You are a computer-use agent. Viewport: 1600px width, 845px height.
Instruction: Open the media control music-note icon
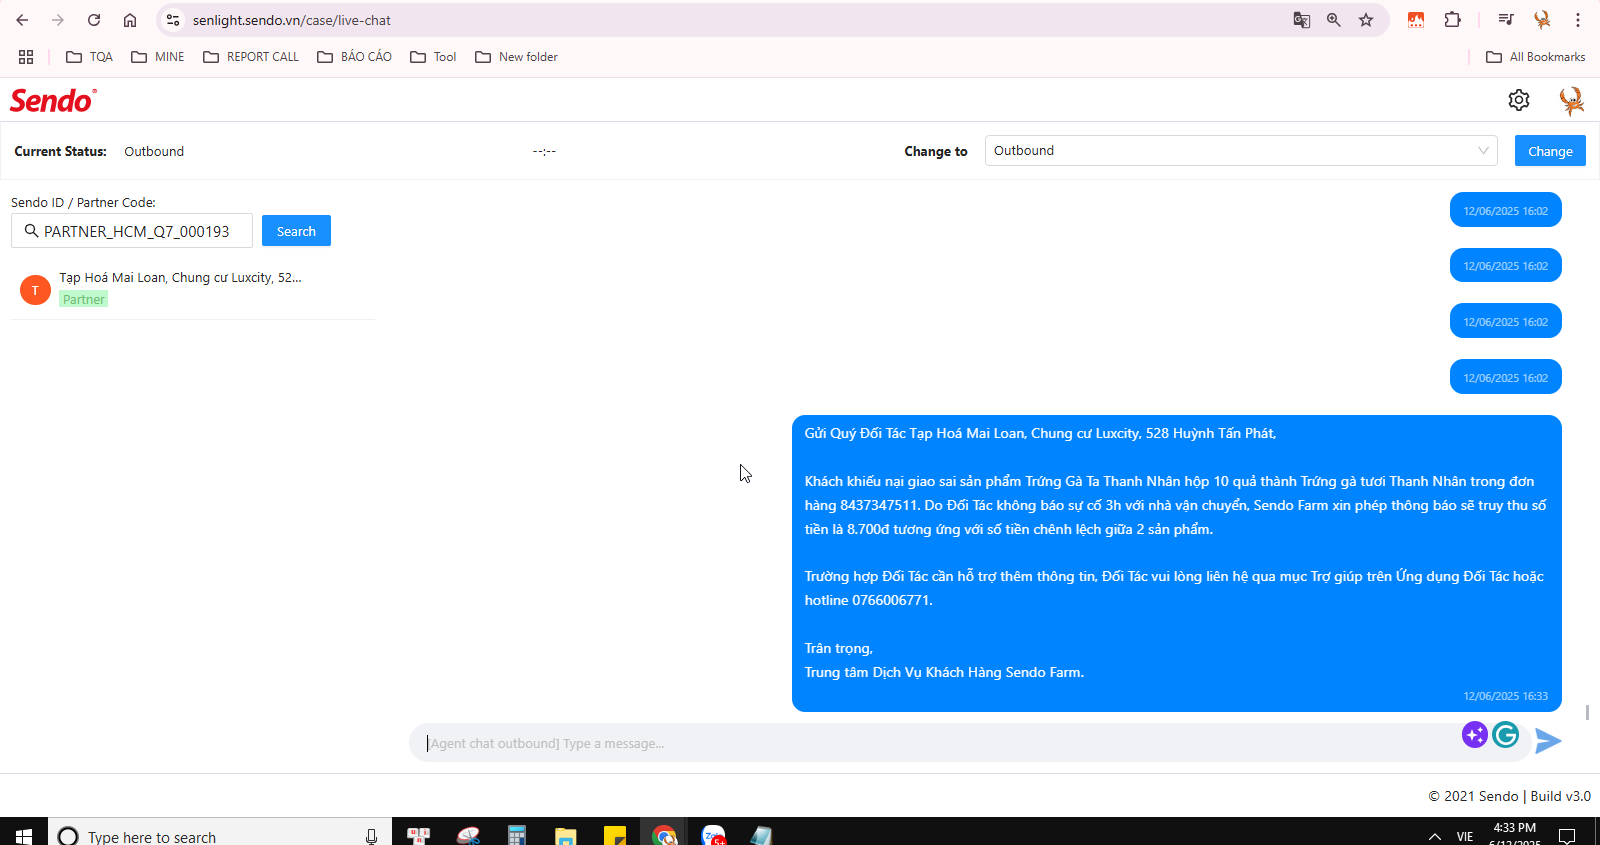[x=1505, y=20]
